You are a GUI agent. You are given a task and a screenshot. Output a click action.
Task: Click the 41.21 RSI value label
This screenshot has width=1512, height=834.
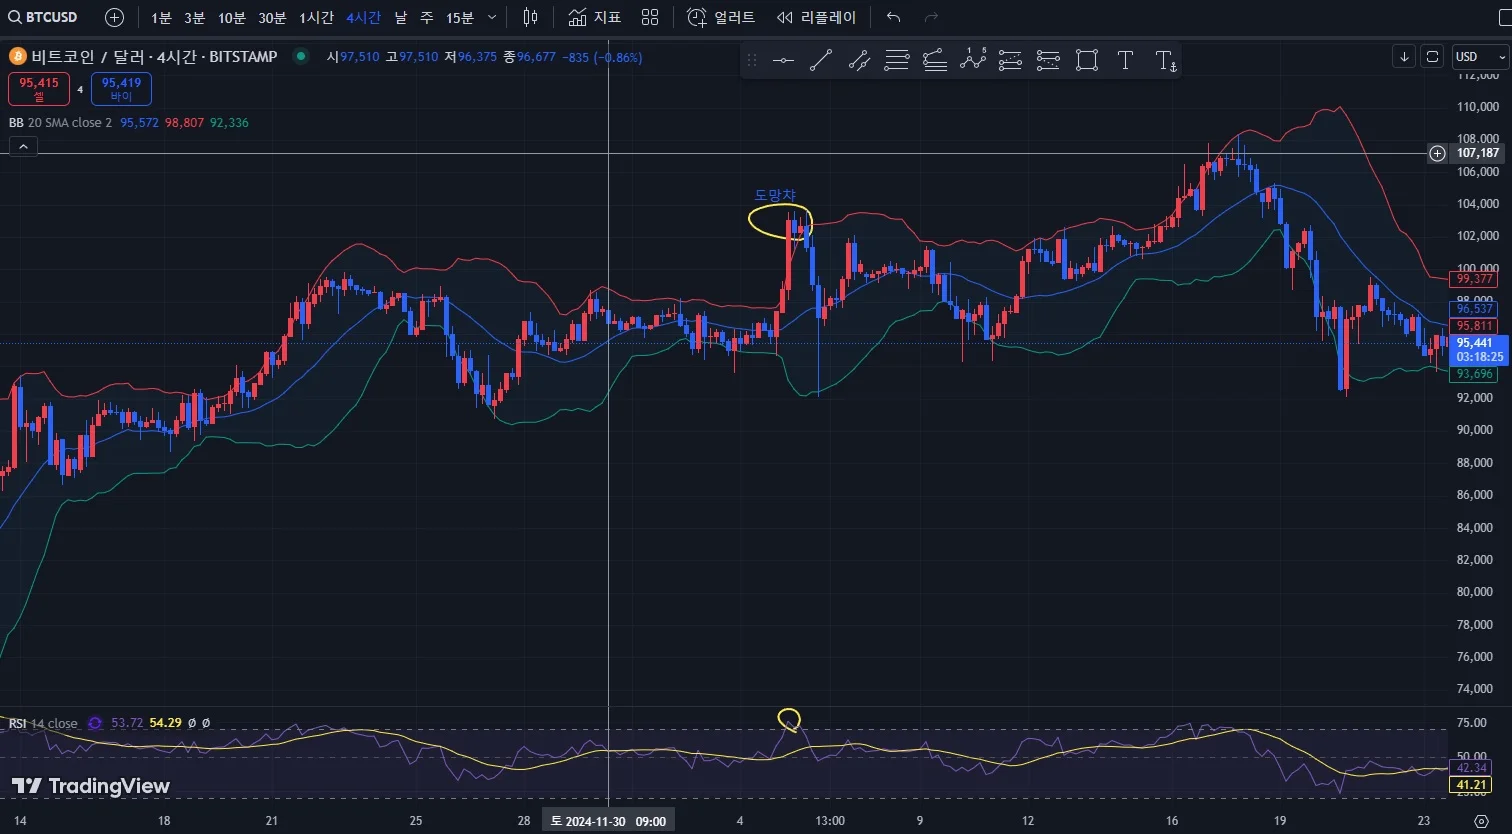pyautogui.click(x=1471, y=786)
